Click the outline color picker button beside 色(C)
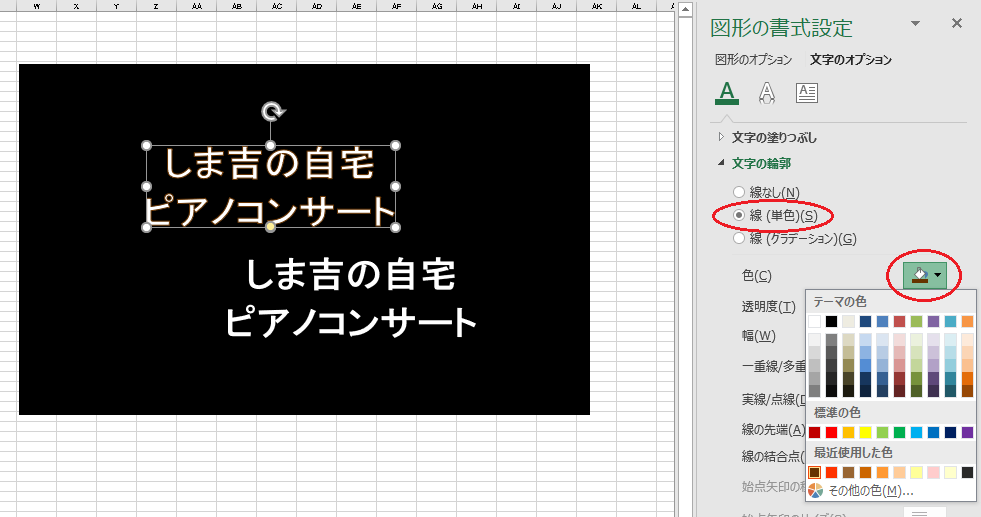 point(925,274)
